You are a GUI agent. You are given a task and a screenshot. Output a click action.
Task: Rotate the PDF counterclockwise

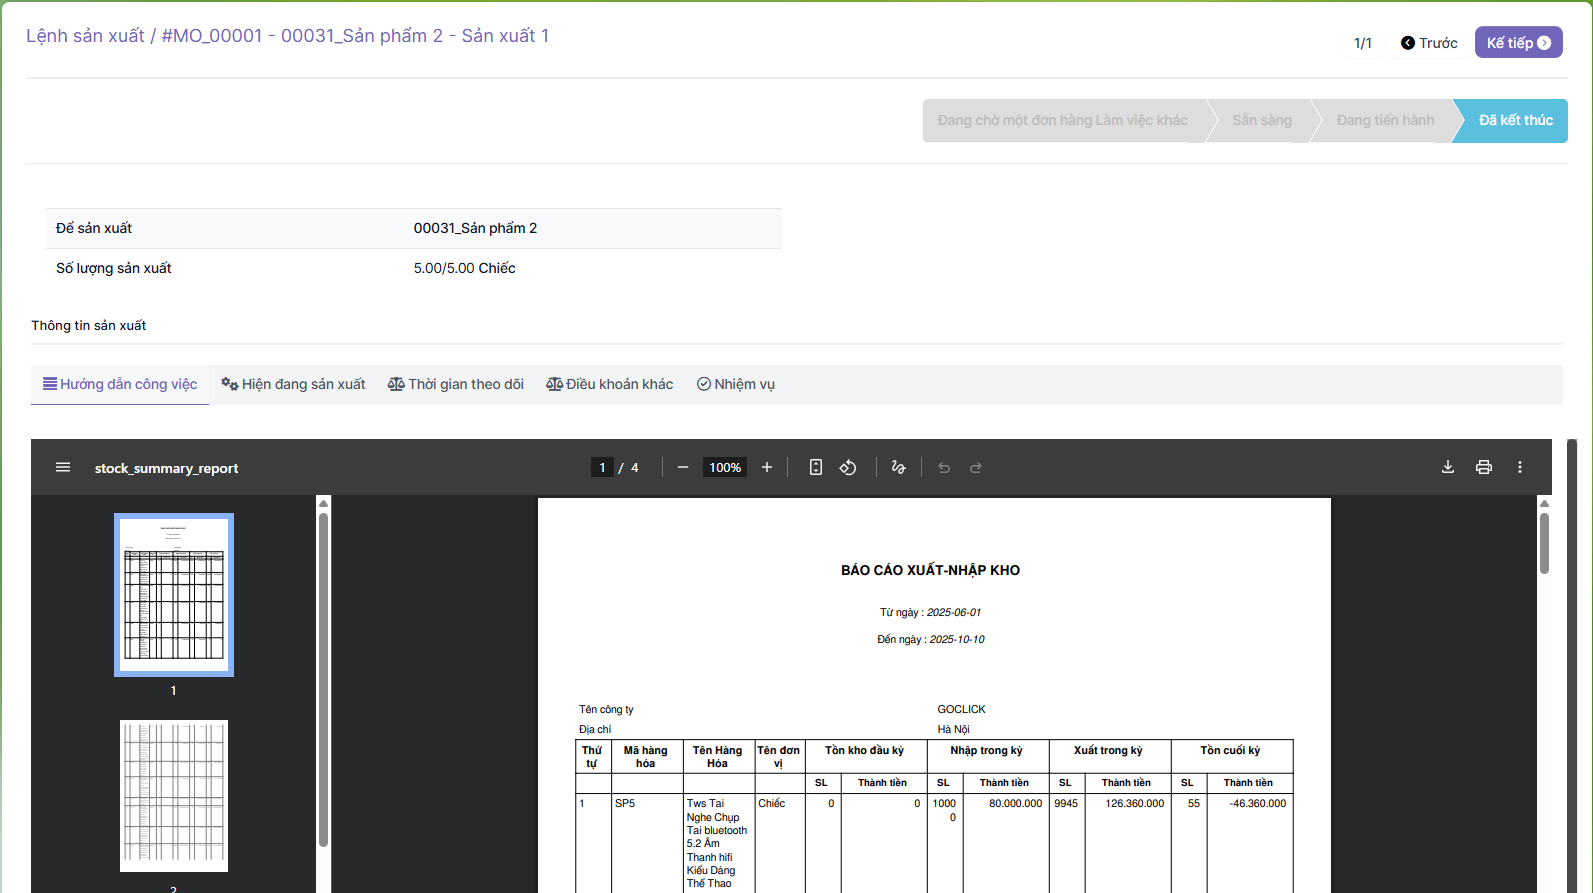(848, 468)
